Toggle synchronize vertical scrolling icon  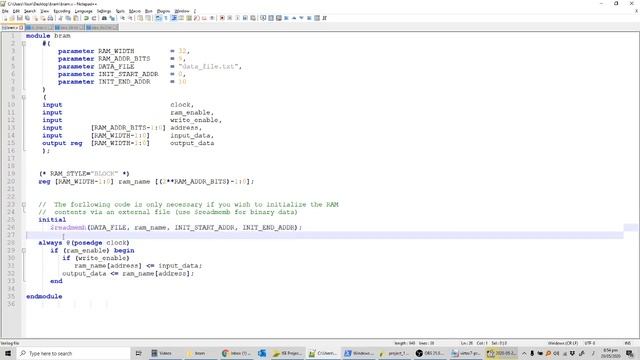click(140, 18)
